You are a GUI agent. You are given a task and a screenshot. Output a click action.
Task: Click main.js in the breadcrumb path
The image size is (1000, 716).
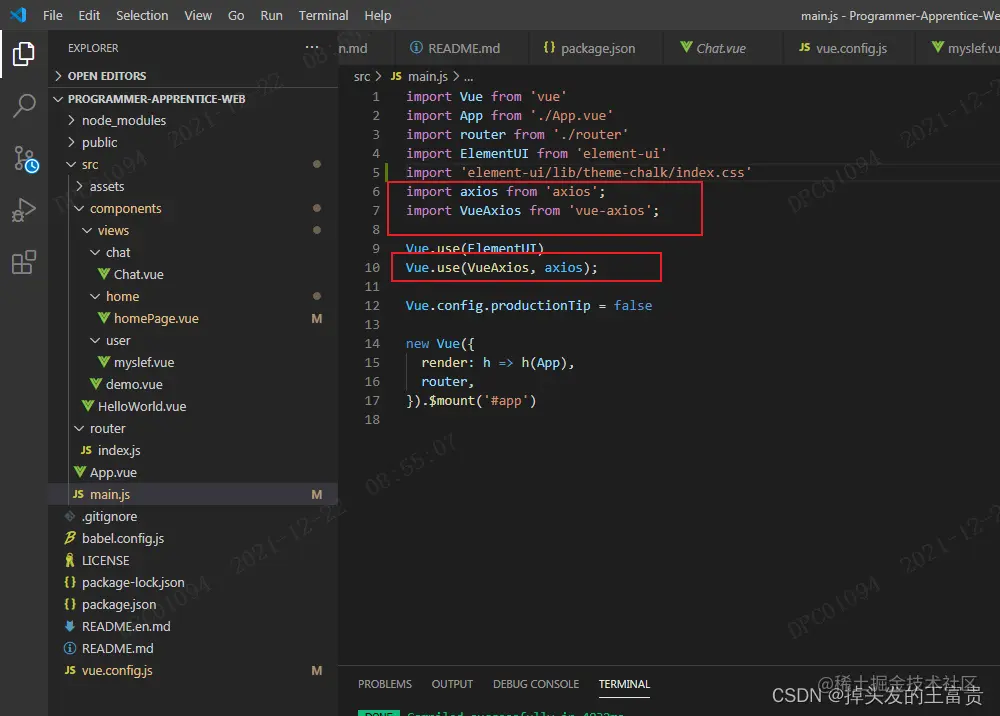pos(427,77)
